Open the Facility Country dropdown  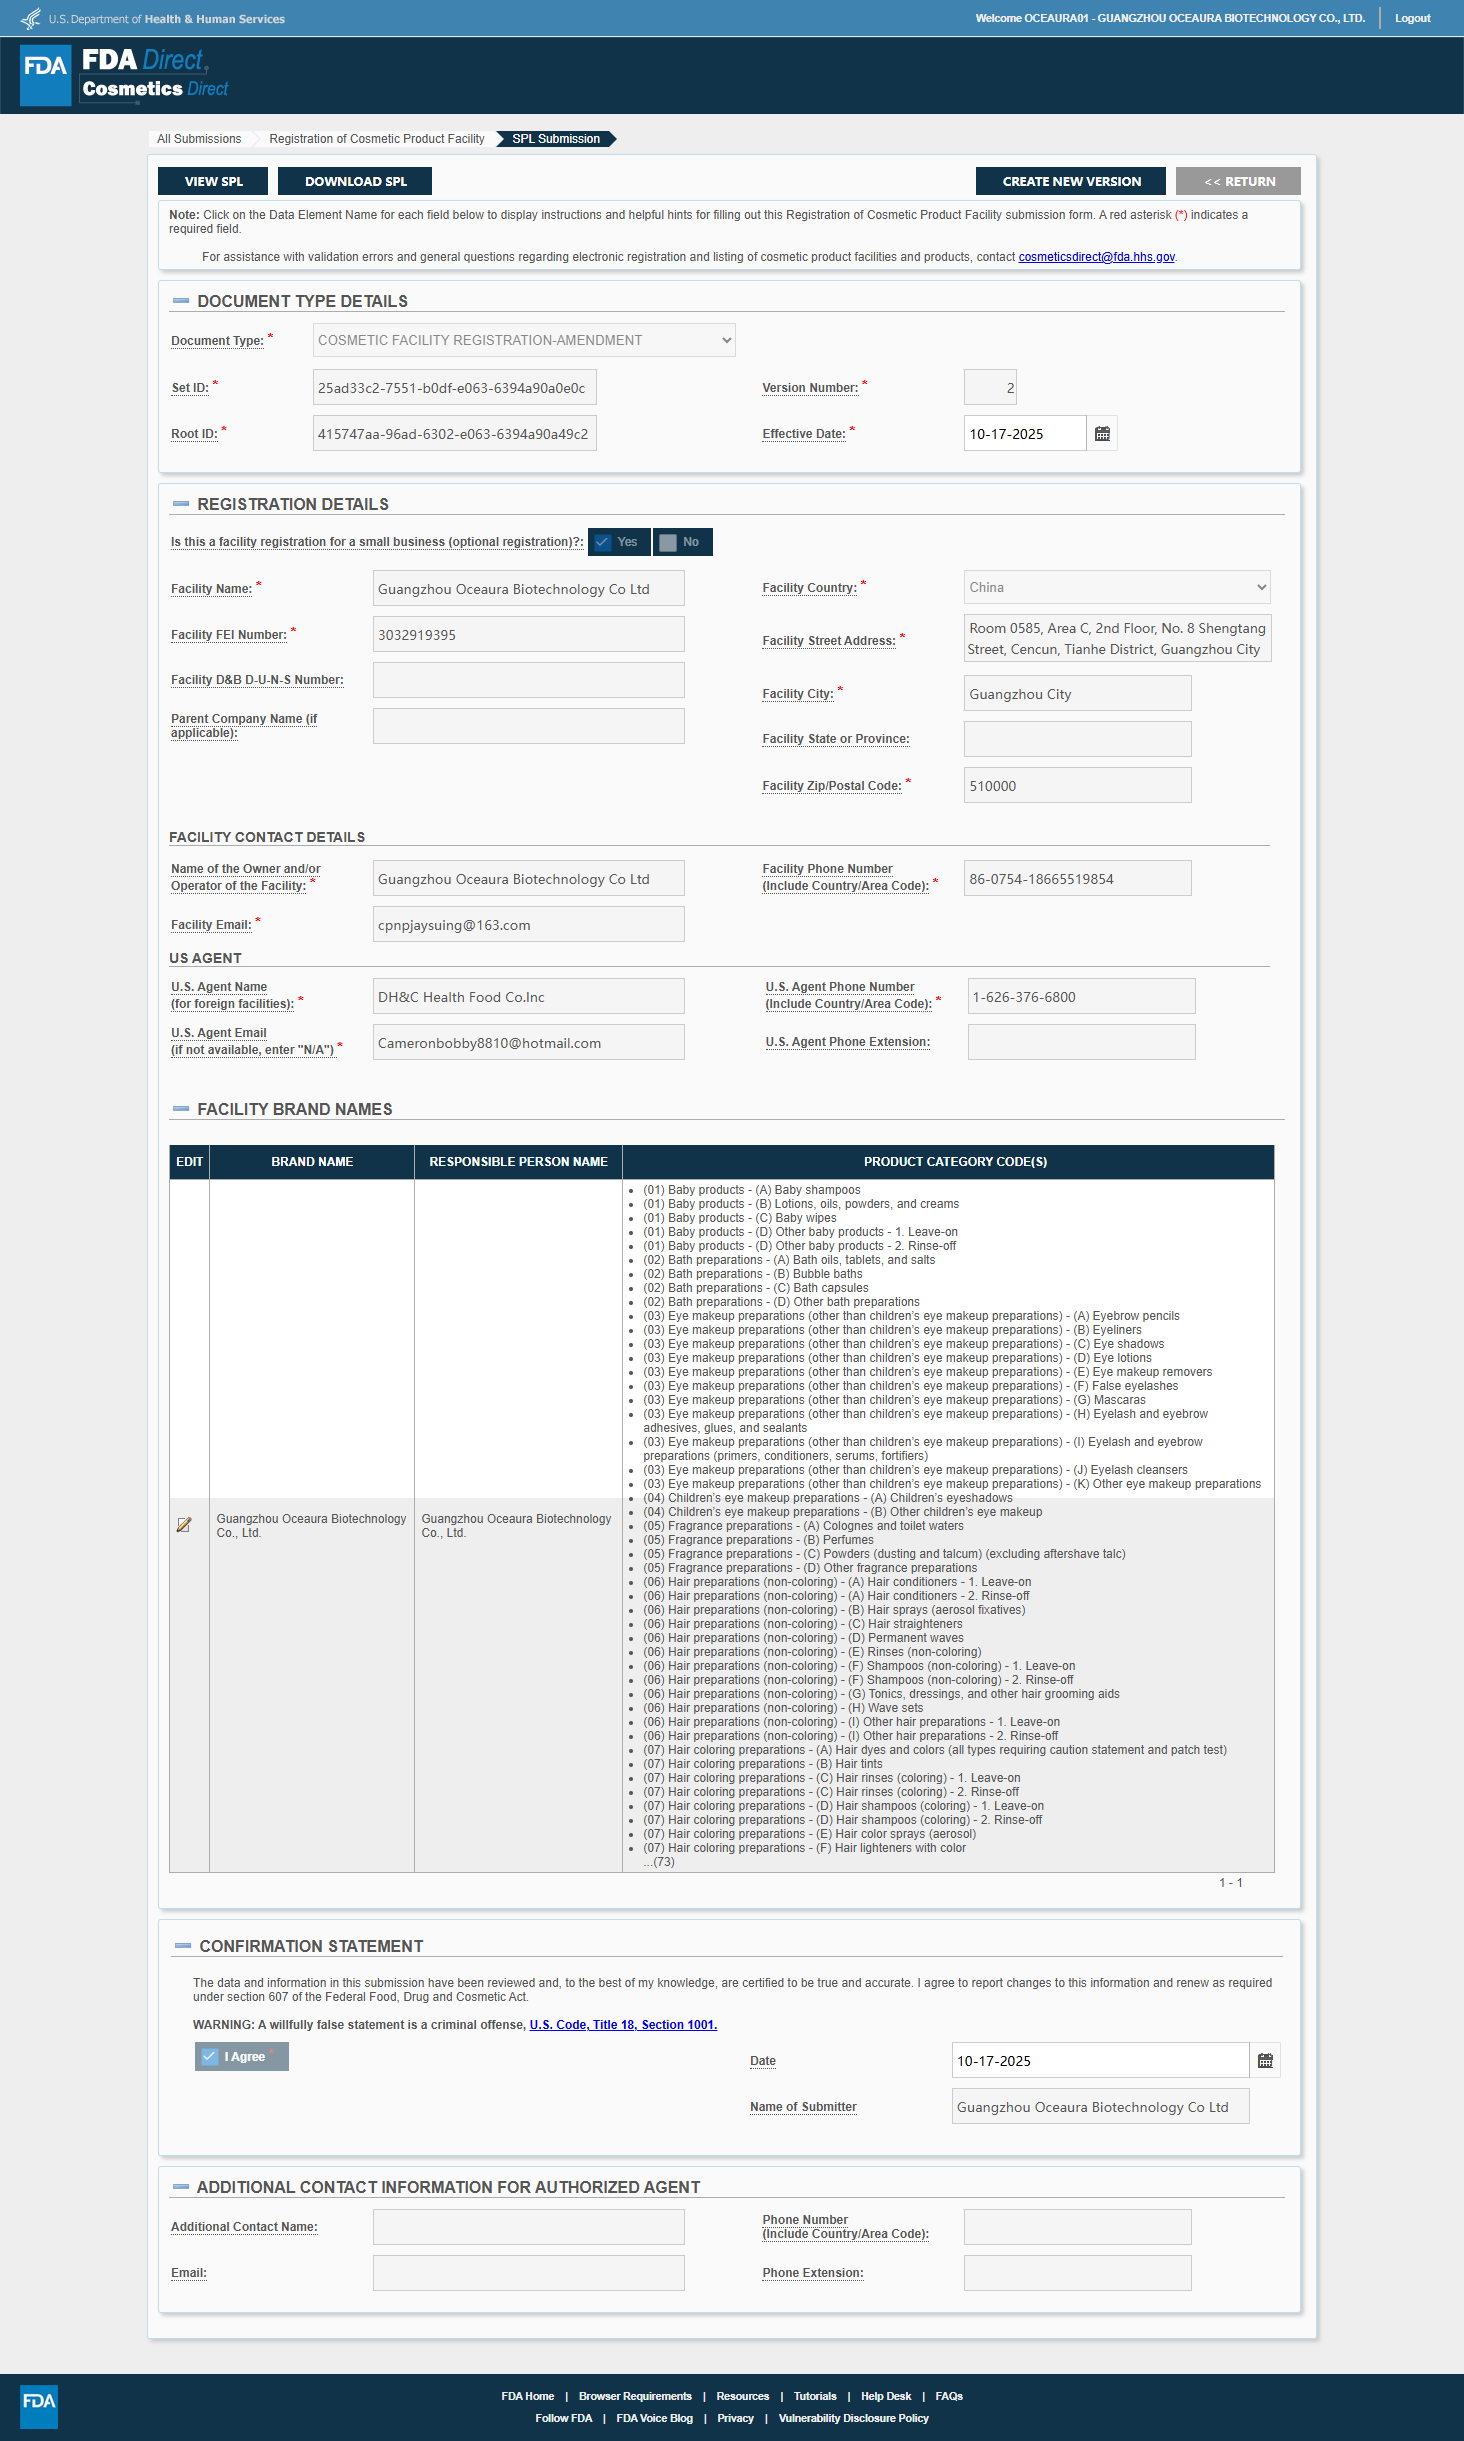1117,587
